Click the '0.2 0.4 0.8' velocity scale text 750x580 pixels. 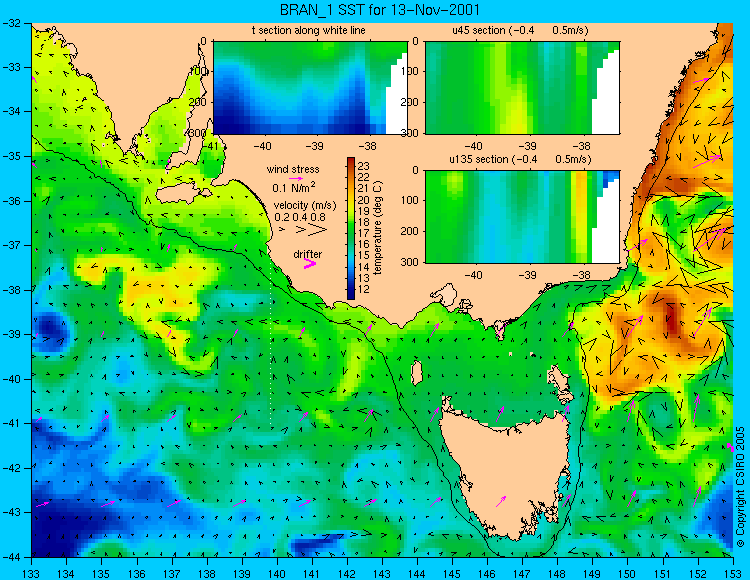click(300, 217)
